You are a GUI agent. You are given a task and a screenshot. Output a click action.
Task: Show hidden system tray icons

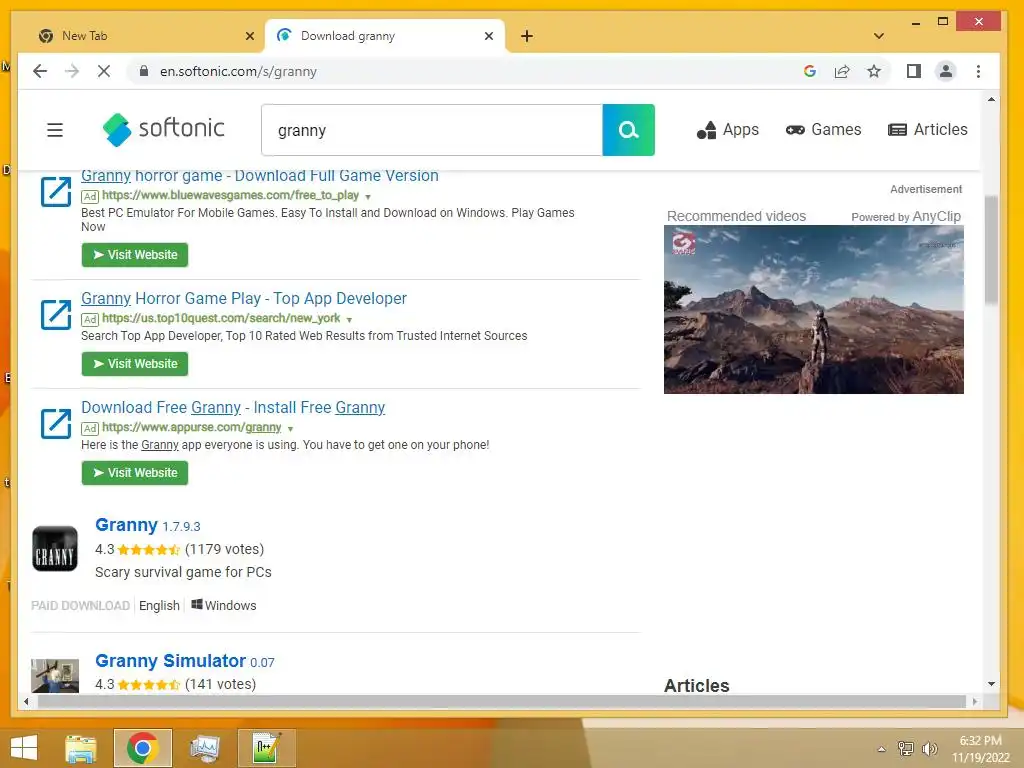882,749
